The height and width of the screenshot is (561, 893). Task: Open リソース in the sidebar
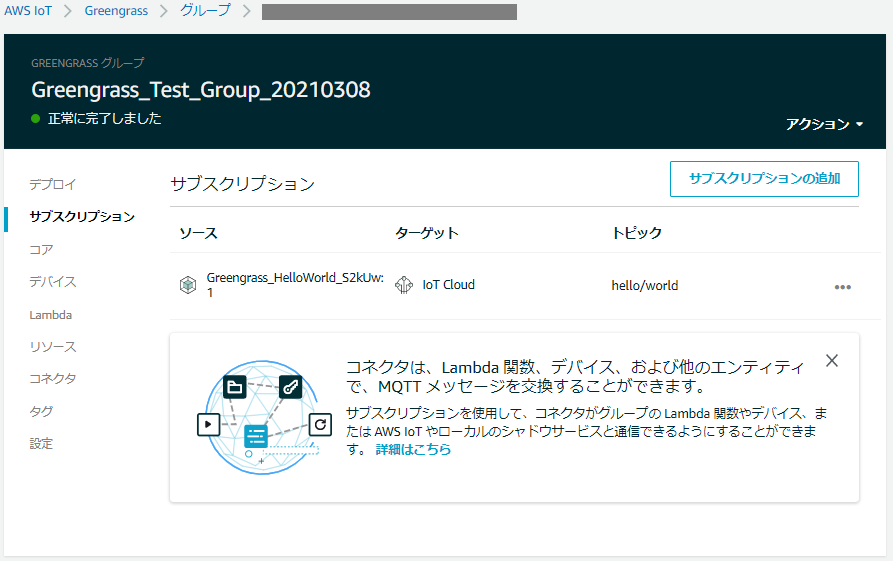coord(52,347)
